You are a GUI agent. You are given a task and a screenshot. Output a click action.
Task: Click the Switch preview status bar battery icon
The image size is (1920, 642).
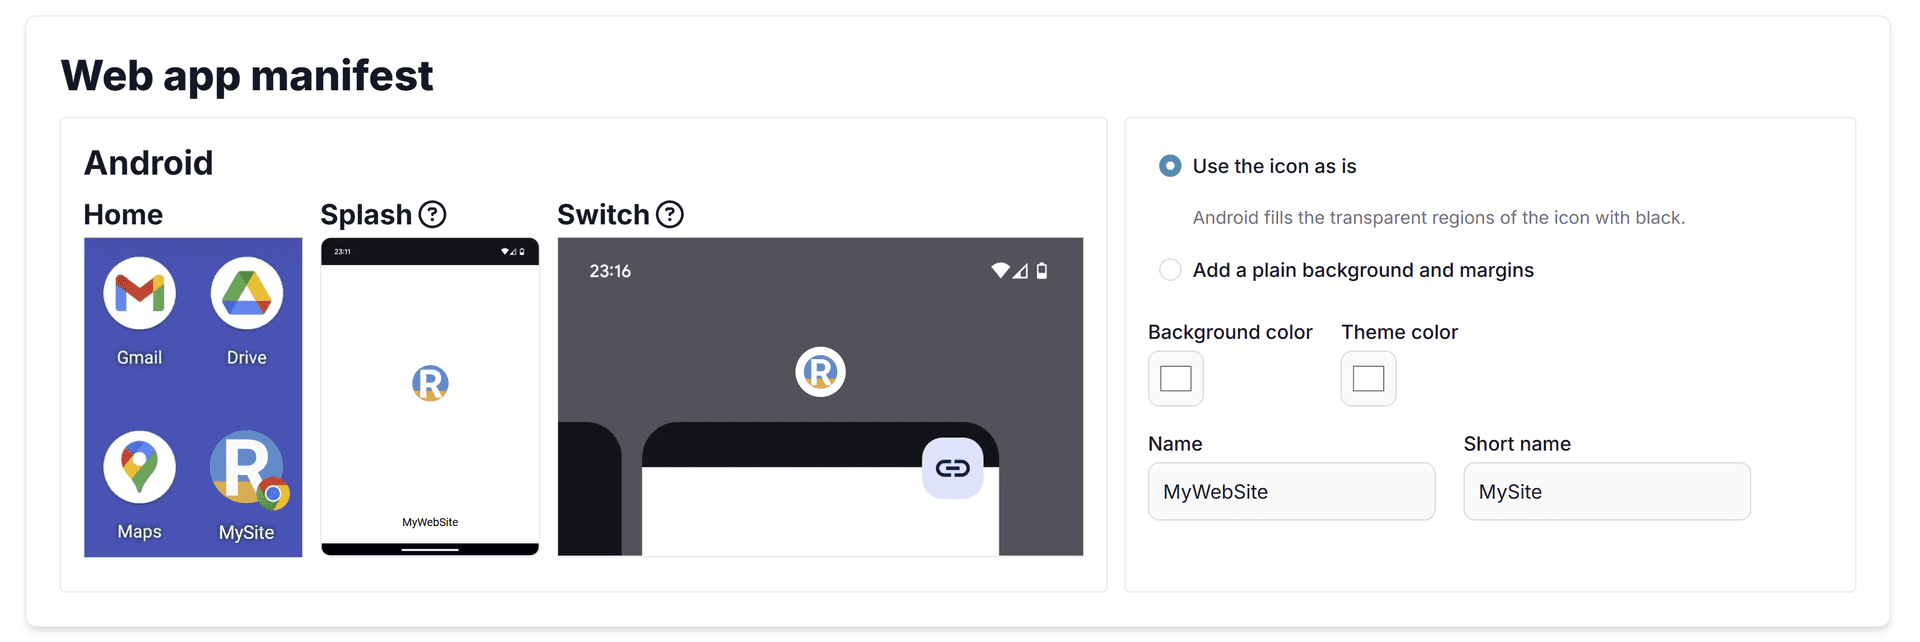1042,271
